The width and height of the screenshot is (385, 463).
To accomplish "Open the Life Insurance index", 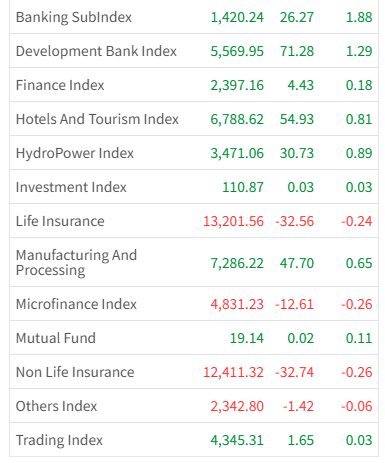I will click(x=194, y=221).
